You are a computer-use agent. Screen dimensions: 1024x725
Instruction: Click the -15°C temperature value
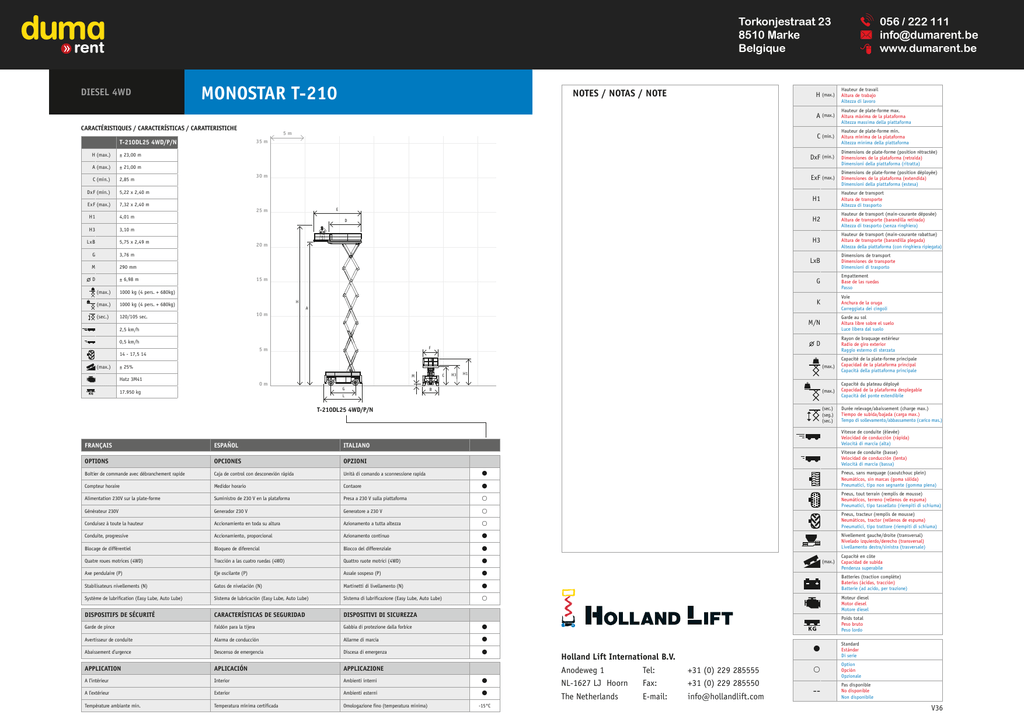[485, 706]
